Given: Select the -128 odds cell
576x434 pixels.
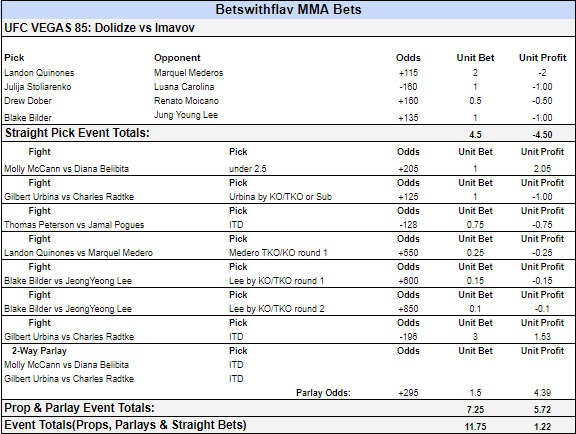Looking at the screenshot, I should [408, 225].
